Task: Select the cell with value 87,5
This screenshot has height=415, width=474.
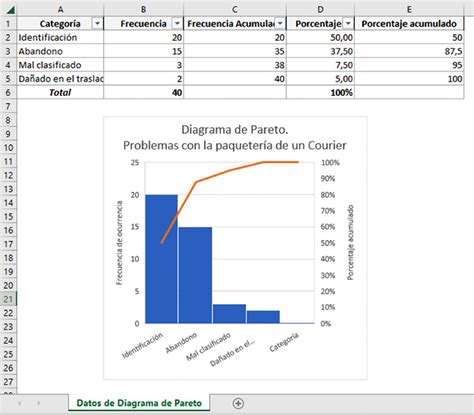Action: (x=409, y=51)
